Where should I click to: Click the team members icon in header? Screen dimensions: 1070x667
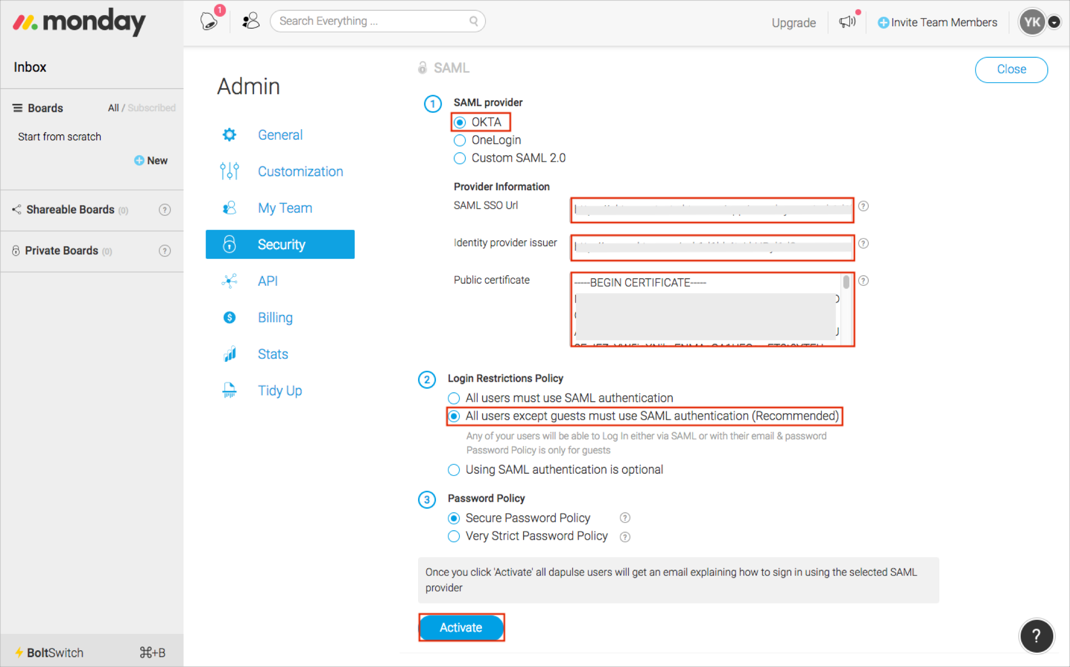(x=251, y=21)
